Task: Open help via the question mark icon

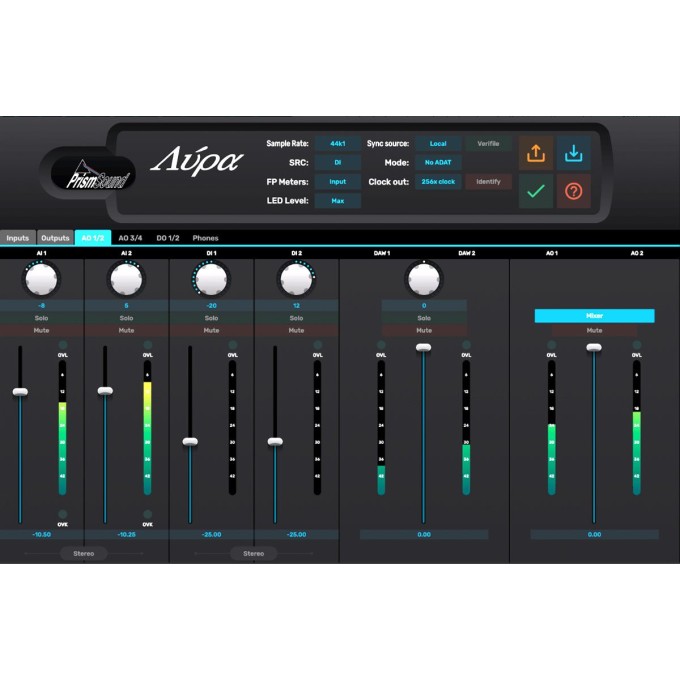Action: click(x=573, y=191)
